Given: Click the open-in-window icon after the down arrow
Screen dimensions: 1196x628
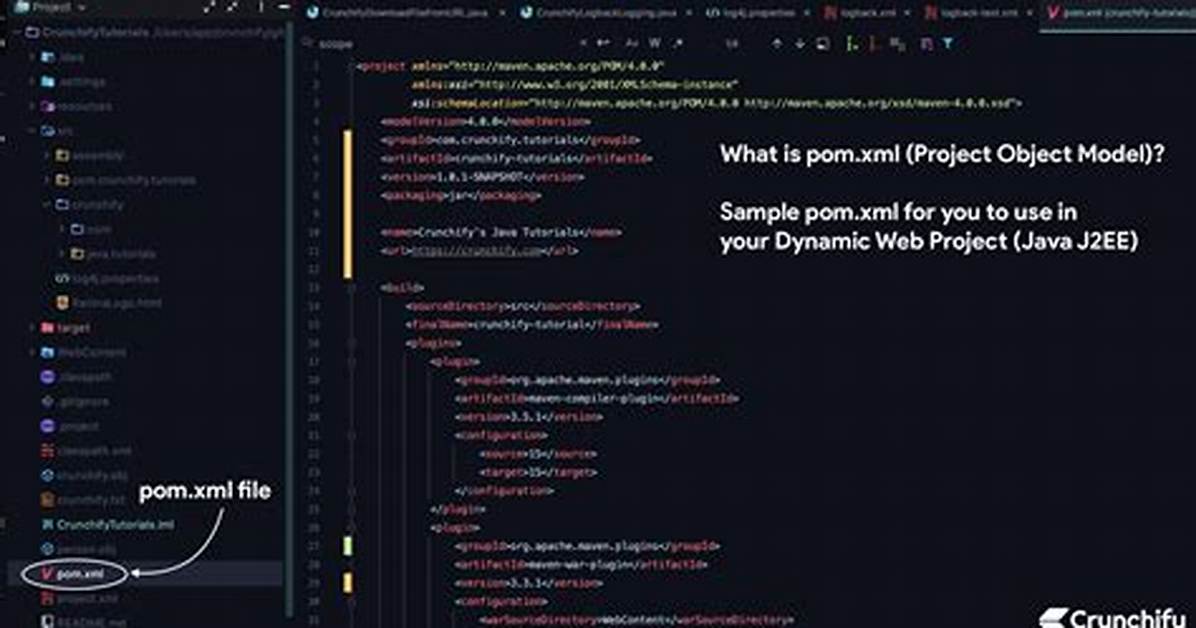Looking at the screenshot, I should 822,44.
